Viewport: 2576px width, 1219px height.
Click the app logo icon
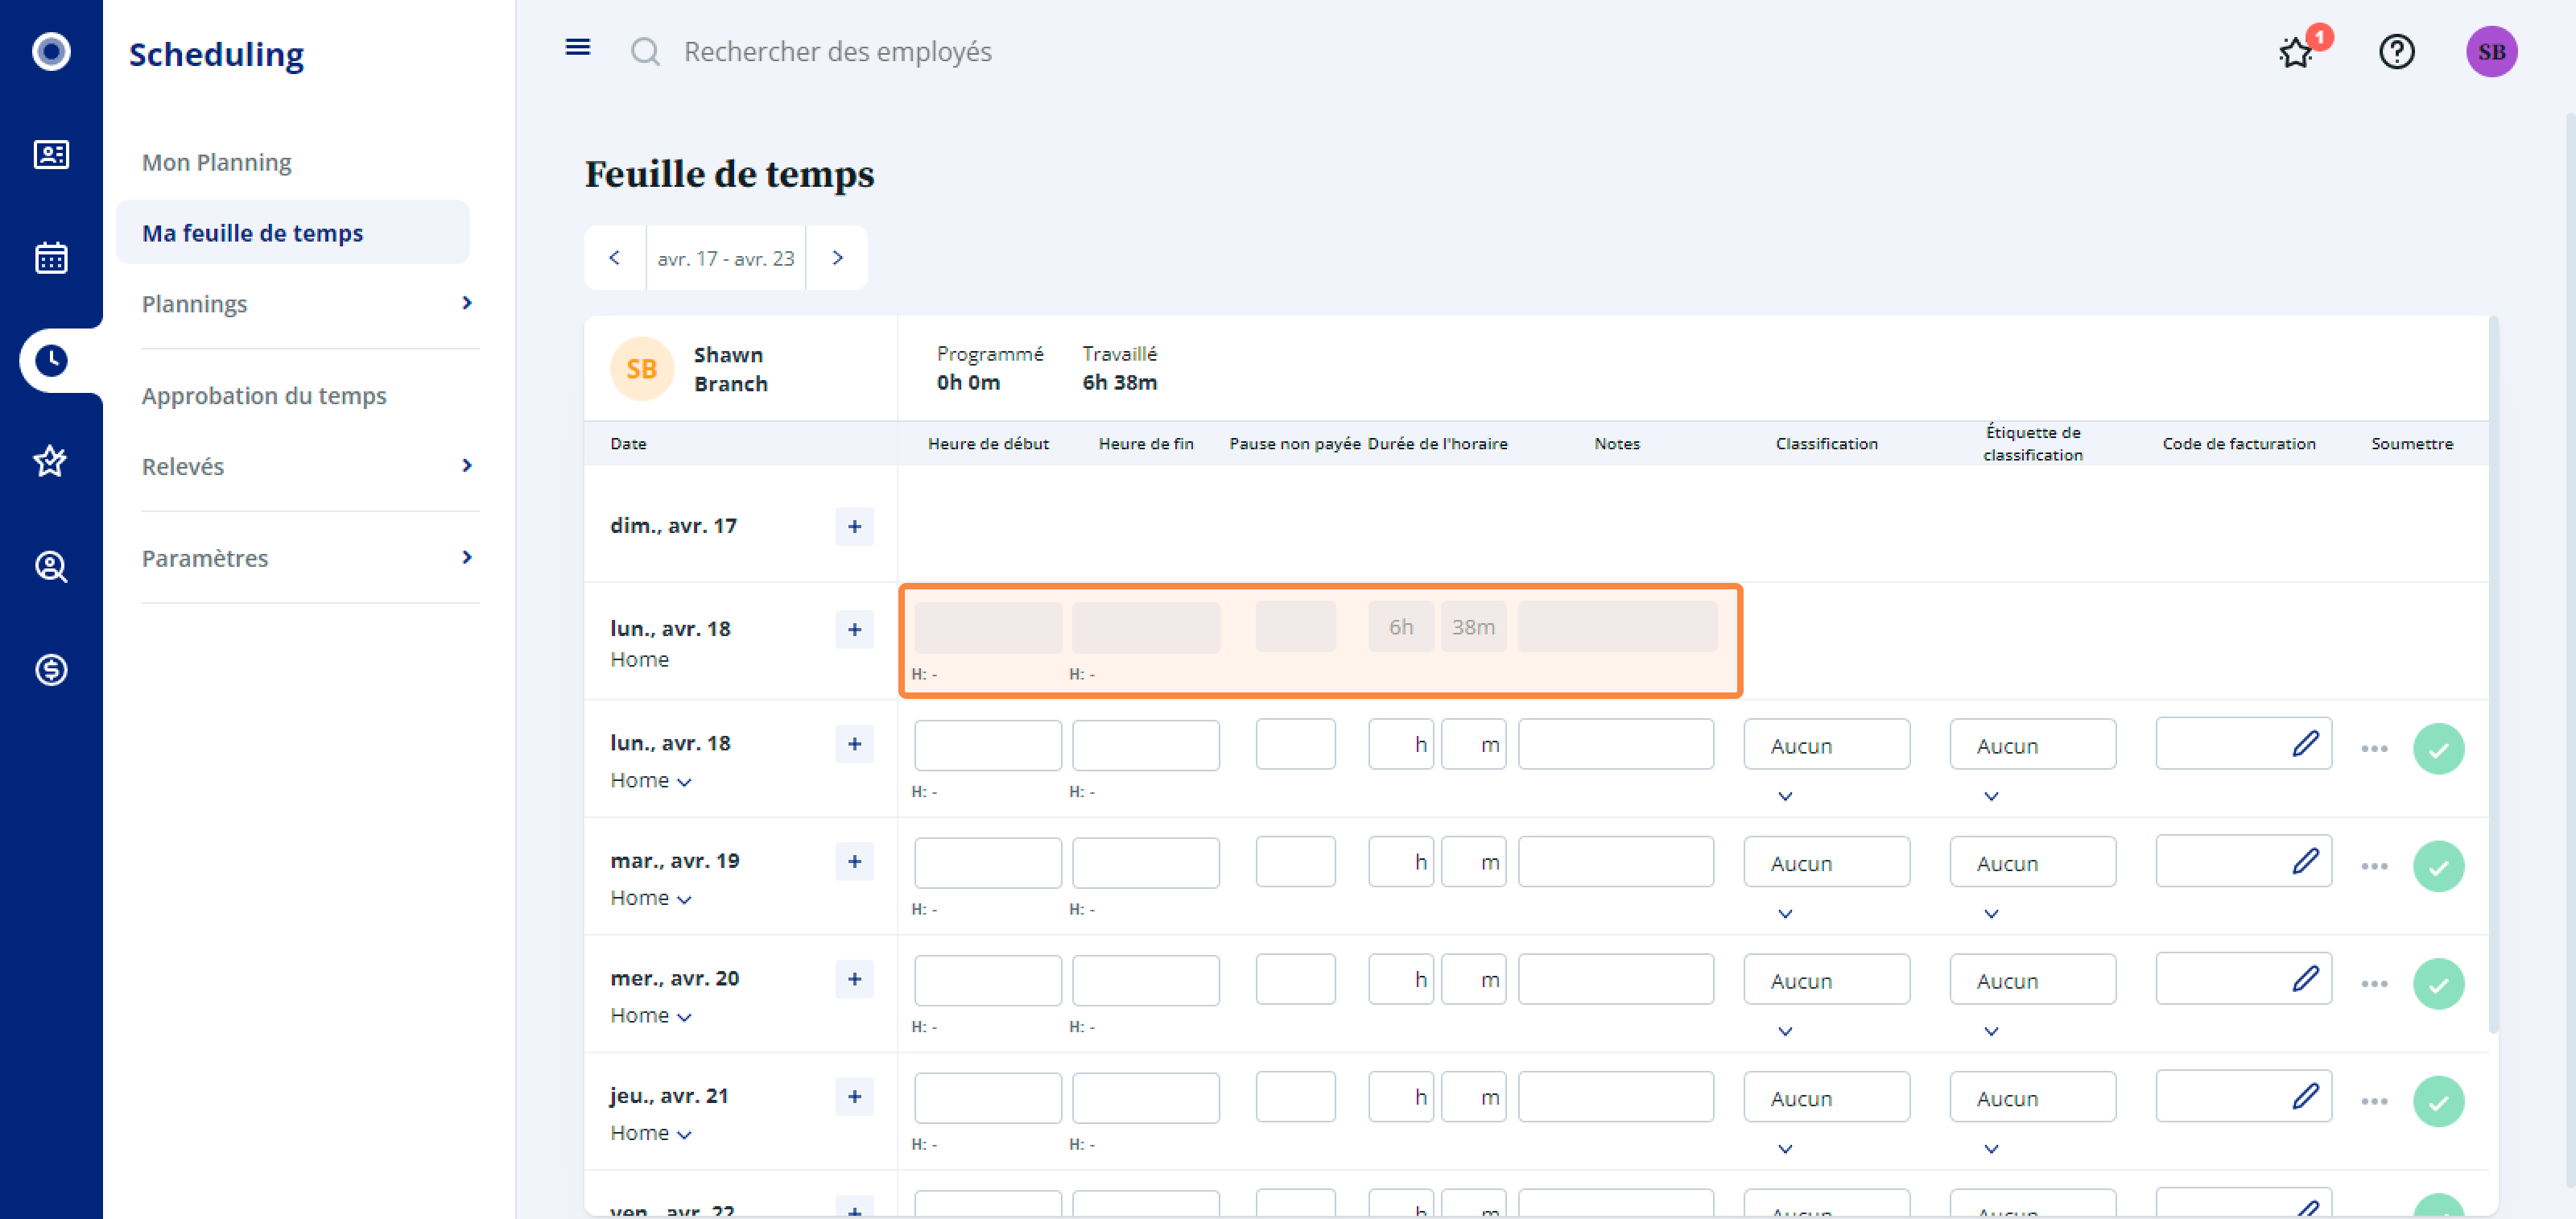click(51, 51)
